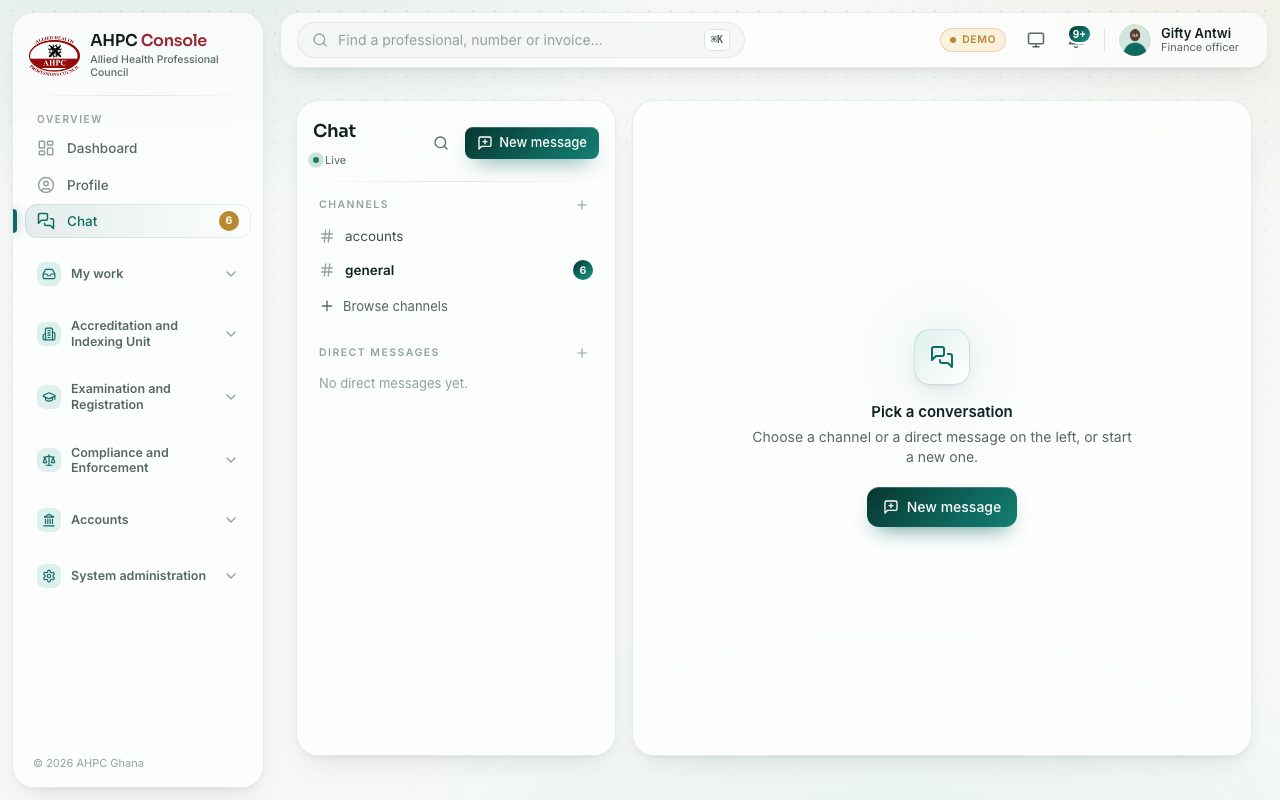
Task: Expand System administration chevron
Action: pos(231,576)
